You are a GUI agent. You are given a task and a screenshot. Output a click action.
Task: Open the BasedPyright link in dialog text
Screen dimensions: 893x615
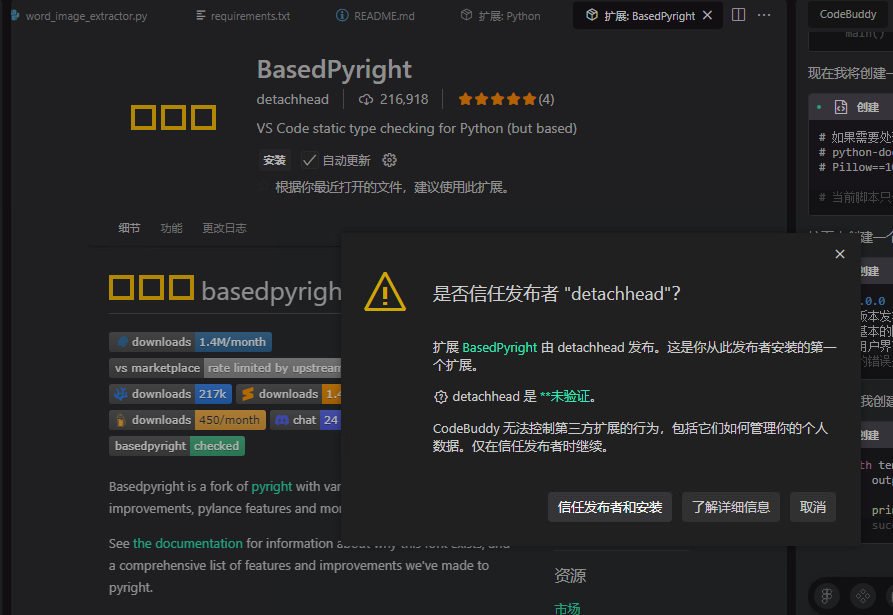(499, 347)
